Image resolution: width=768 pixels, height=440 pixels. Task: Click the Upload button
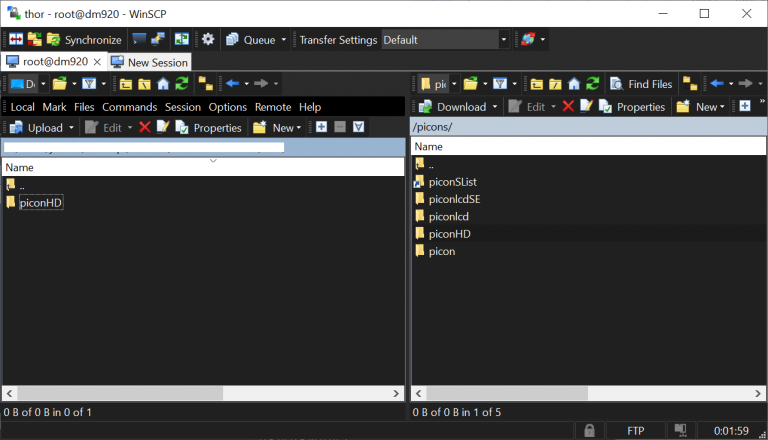click(37, 128)
